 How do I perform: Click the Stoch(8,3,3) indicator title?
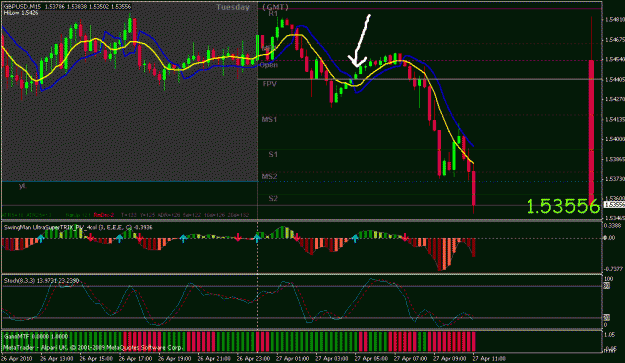point(41,281)
